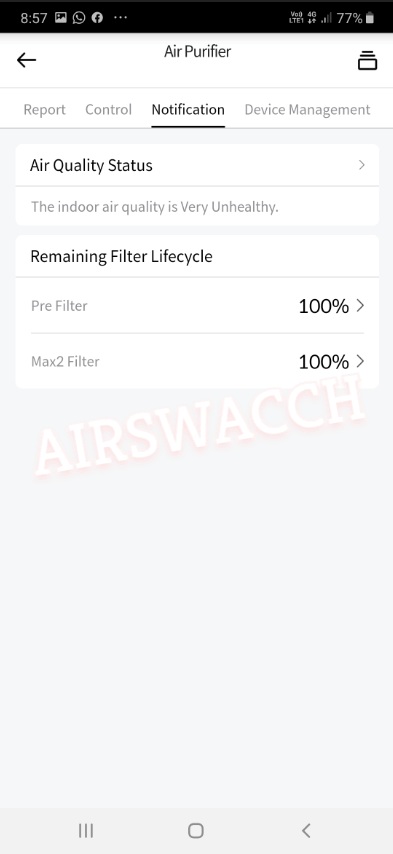Select the Notification tab

click(x=188, y=110)
